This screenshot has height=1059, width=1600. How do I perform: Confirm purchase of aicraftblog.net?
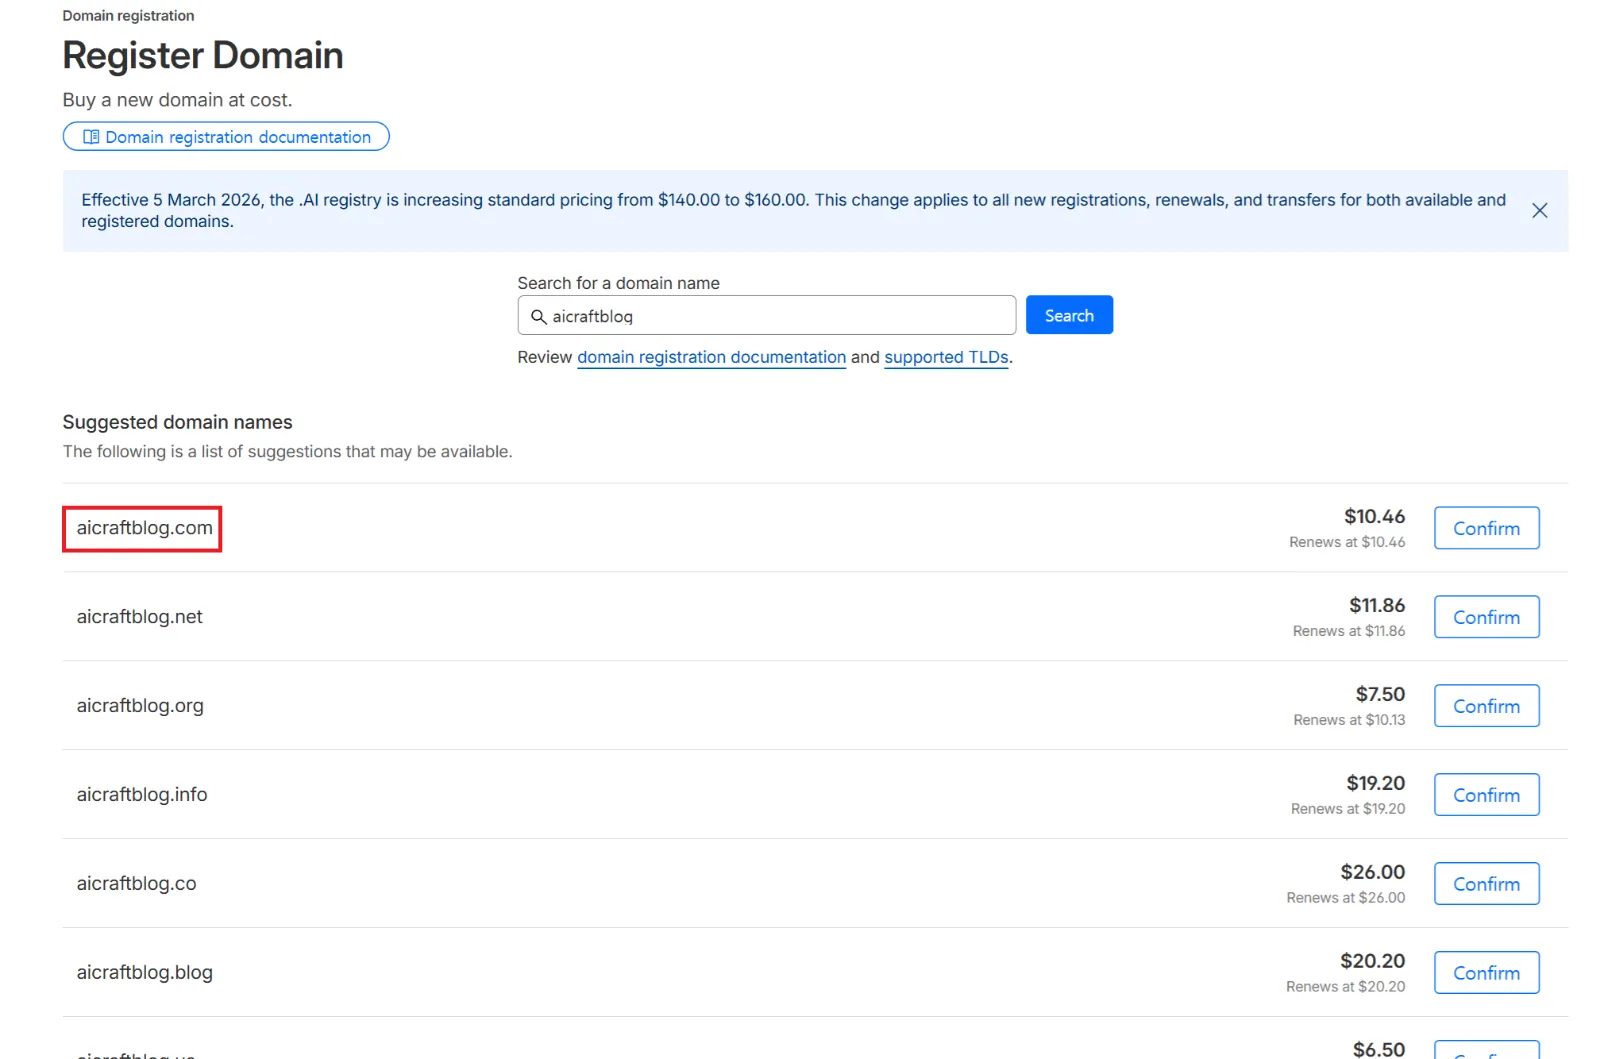[1485, 617]
